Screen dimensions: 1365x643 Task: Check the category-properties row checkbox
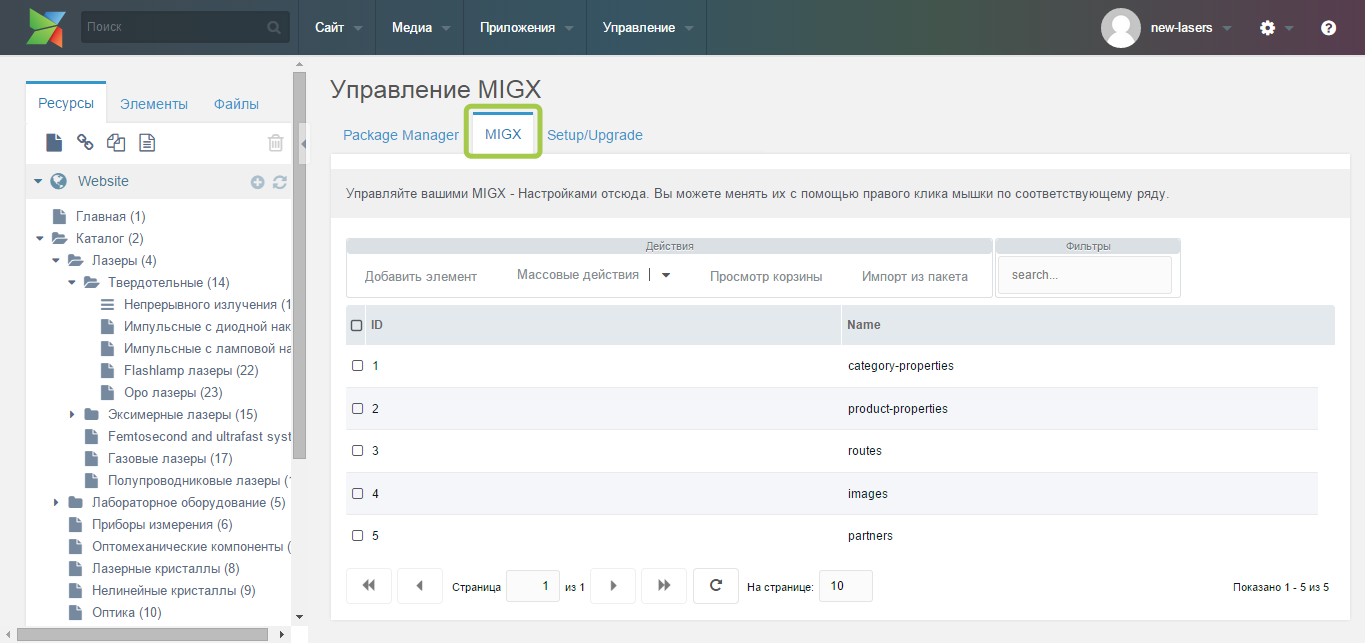[357, 366]
